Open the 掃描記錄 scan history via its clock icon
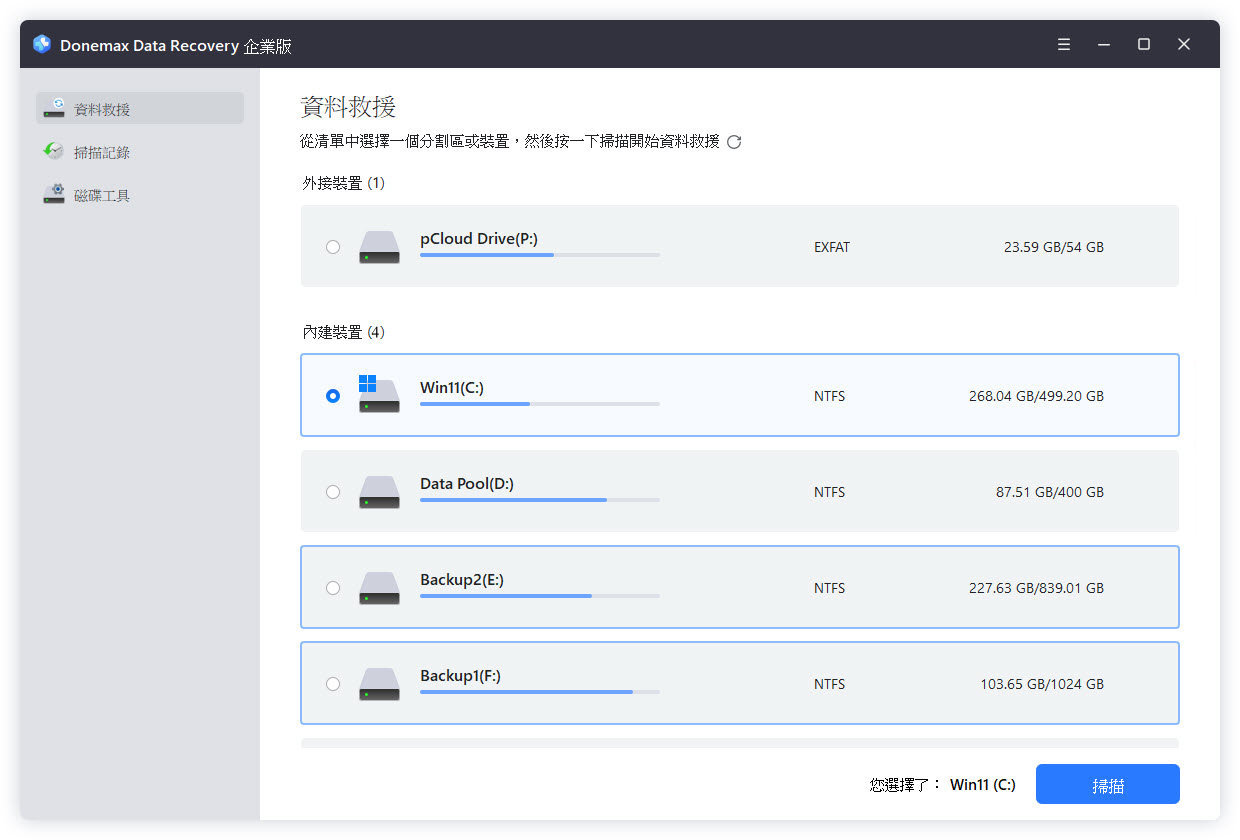The image size is (1240, 840). tap(55, 151)
